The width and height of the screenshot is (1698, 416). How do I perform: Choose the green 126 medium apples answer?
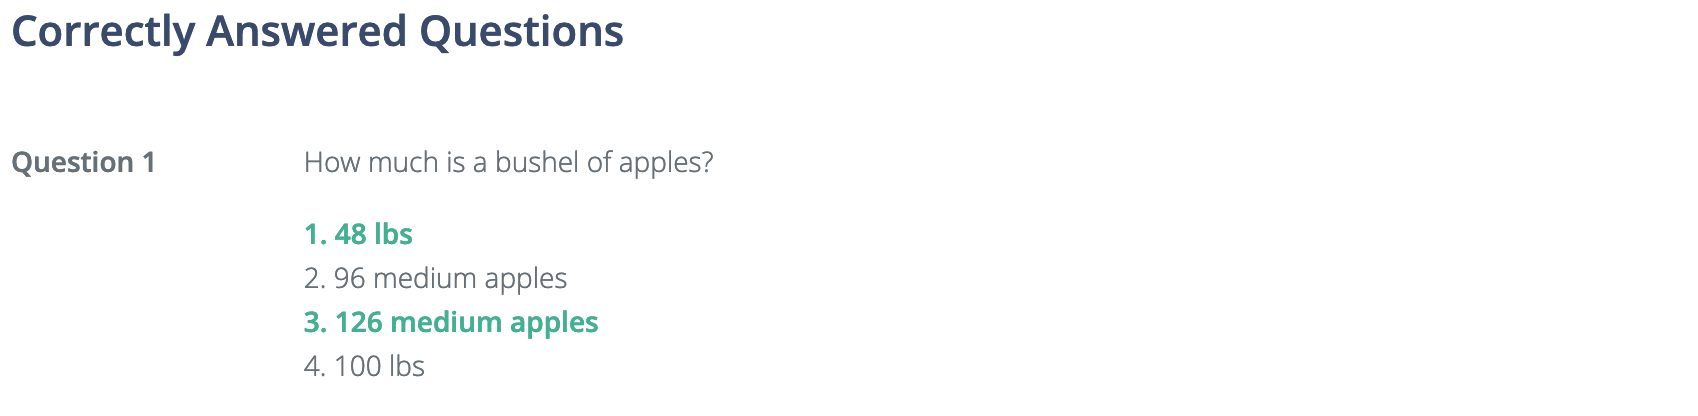click(451, 322)
